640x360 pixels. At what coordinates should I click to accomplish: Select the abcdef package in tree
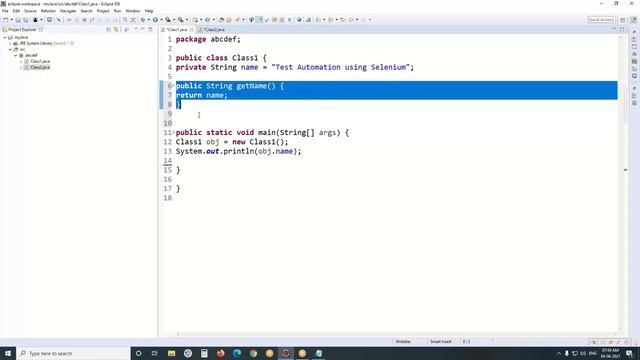pos(31,55)
